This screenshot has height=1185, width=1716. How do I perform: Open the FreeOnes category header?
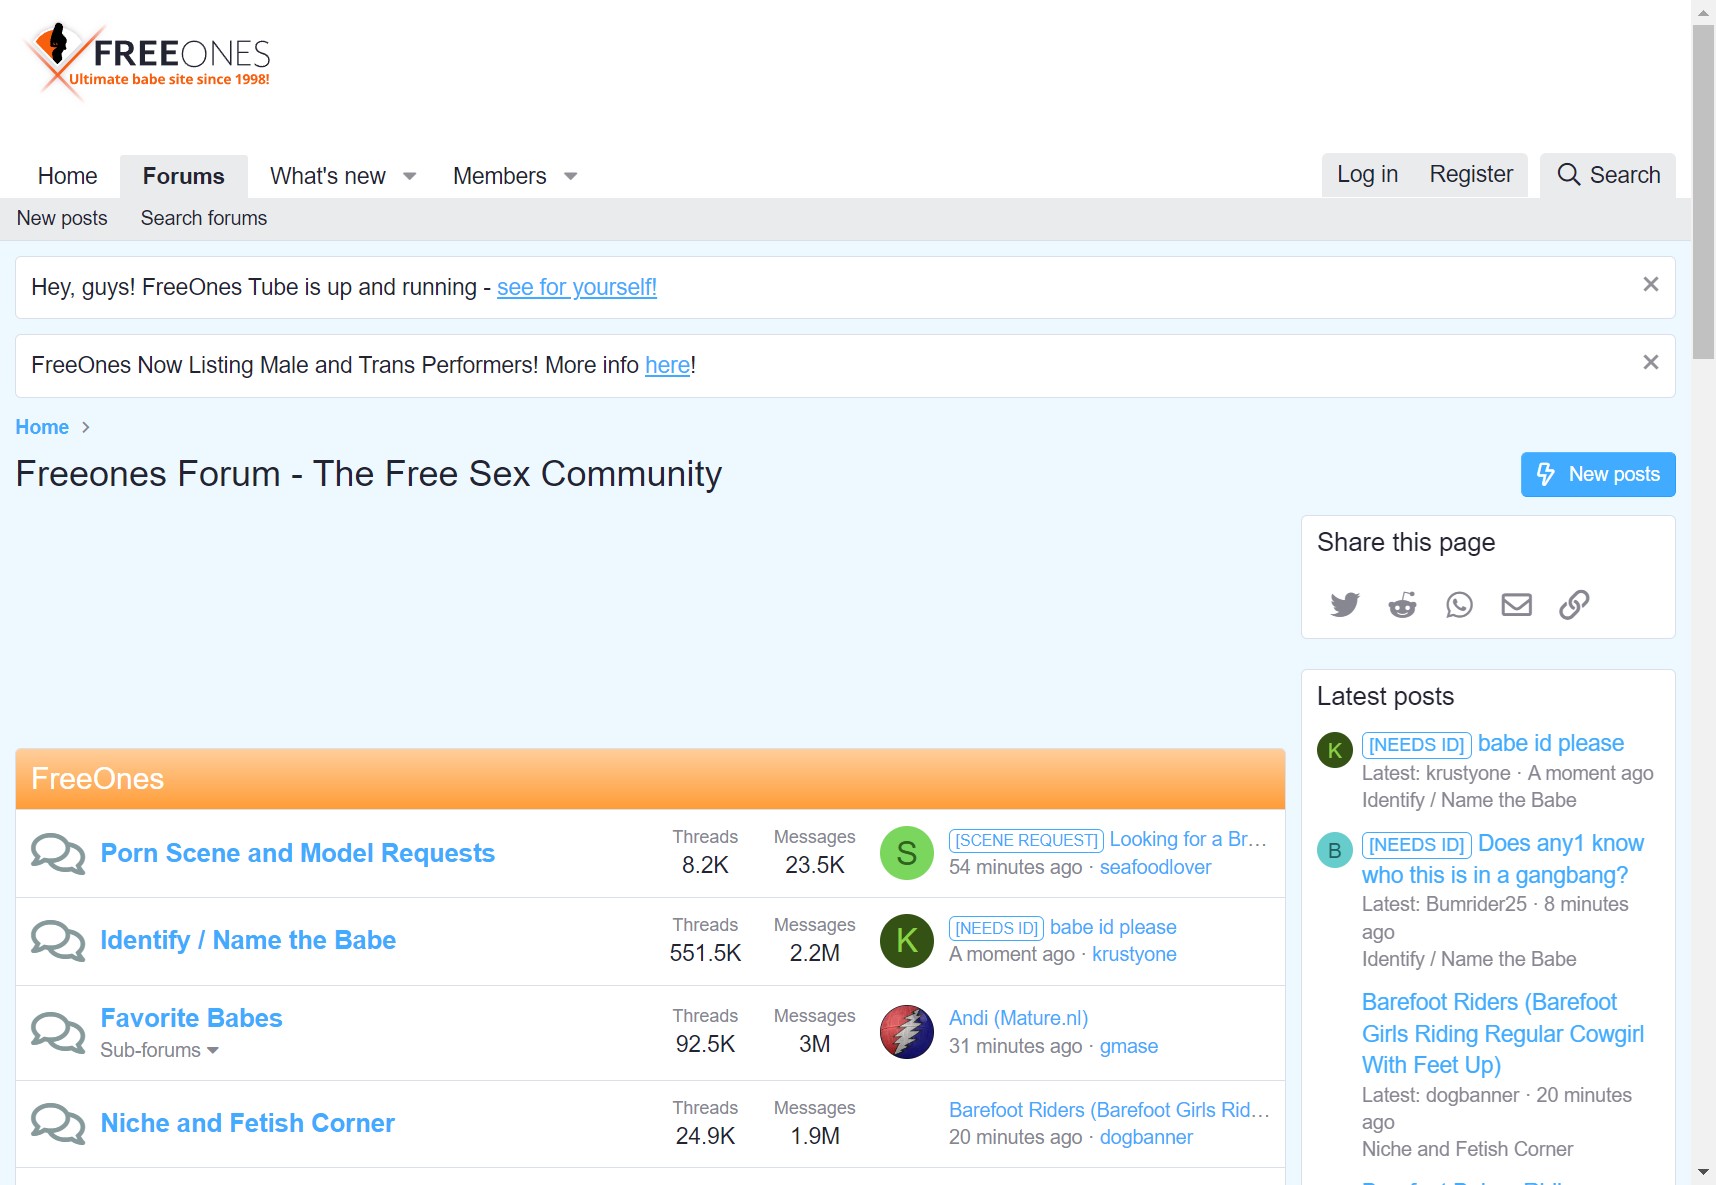tap(98, 779)
